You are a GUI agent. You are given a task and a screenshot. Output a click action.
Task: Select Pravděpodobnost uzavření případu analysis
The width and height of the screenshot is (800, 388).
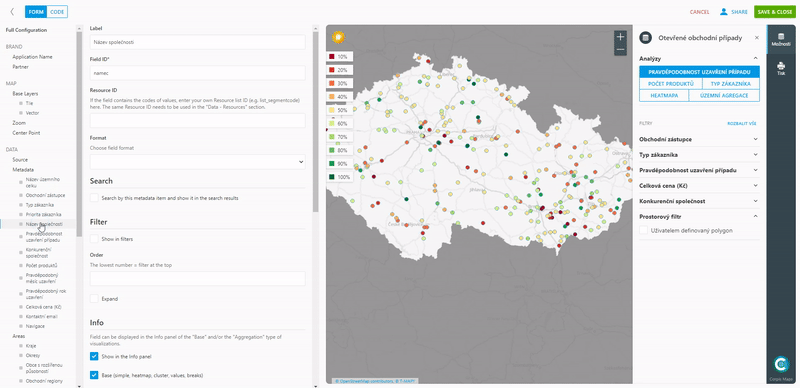[699, 72]
